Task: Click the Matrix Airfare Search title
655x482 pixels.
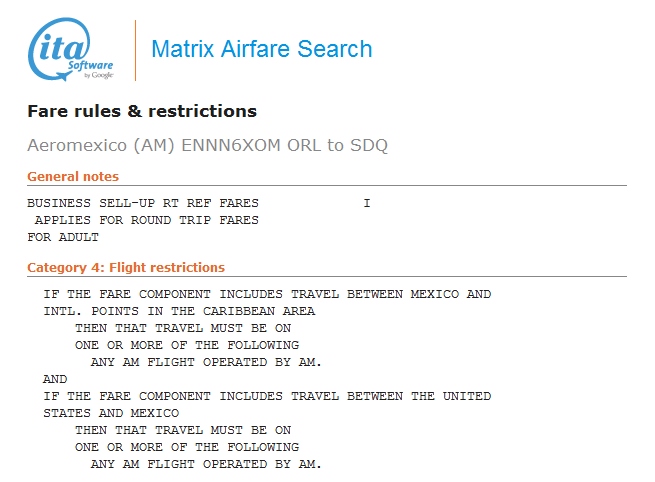Action: click(261, 49)
